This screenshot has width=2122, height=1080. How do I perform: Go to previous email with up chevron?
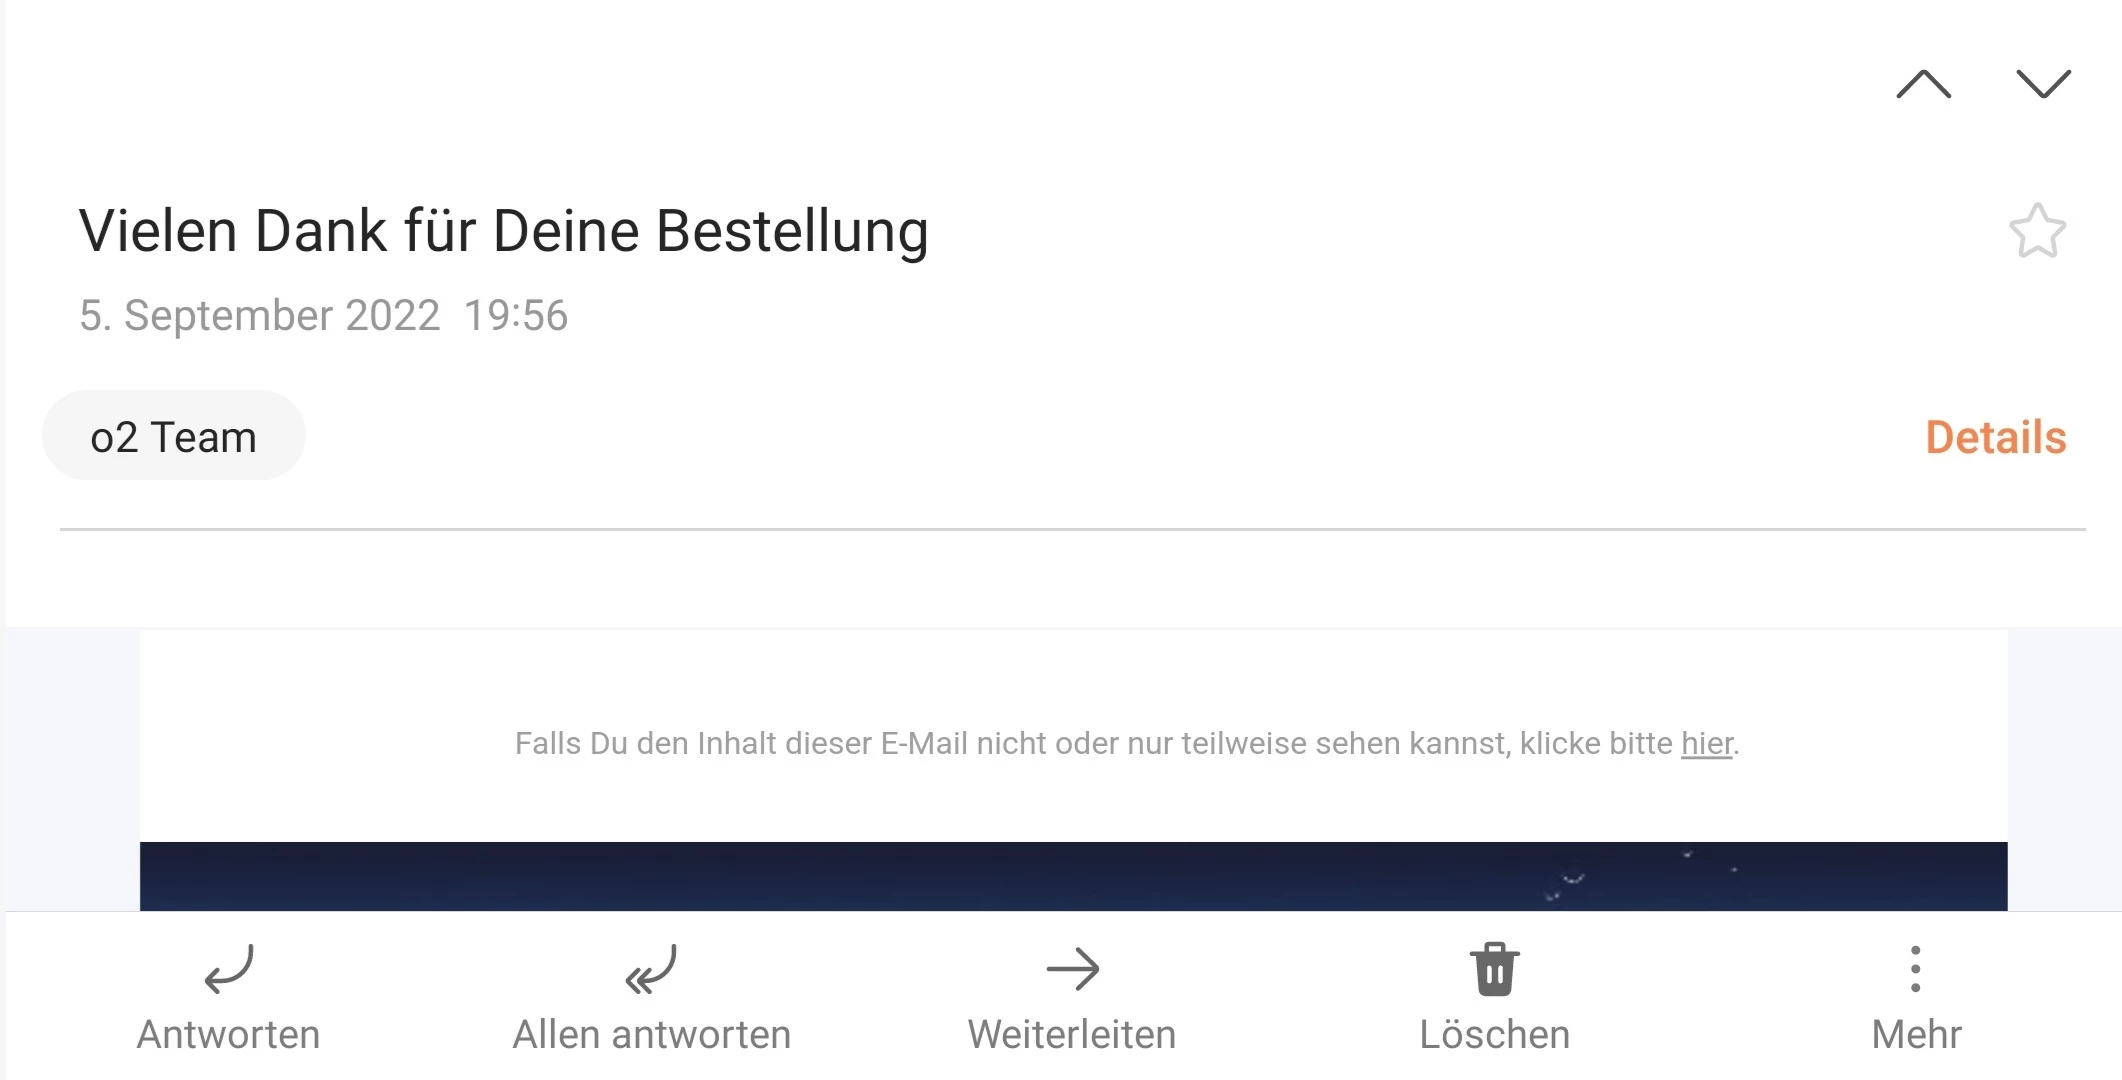(x=1923, y=84)
